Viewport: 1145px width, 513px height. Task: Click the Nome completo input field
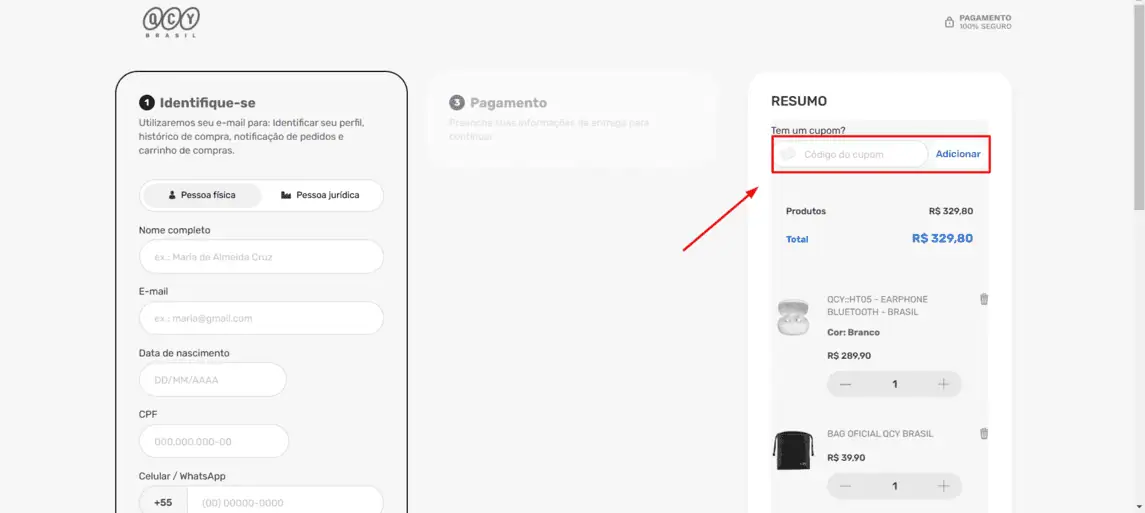(261, 257)
